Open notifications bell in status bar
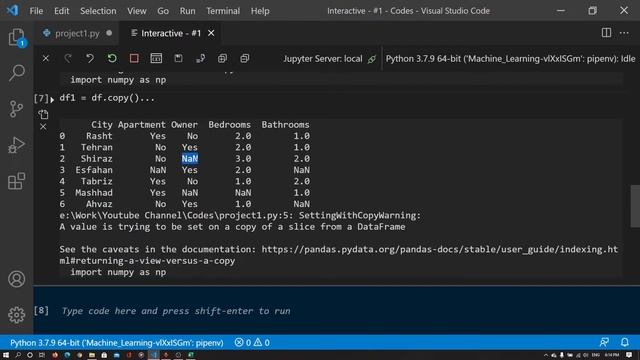 (624, 342)
